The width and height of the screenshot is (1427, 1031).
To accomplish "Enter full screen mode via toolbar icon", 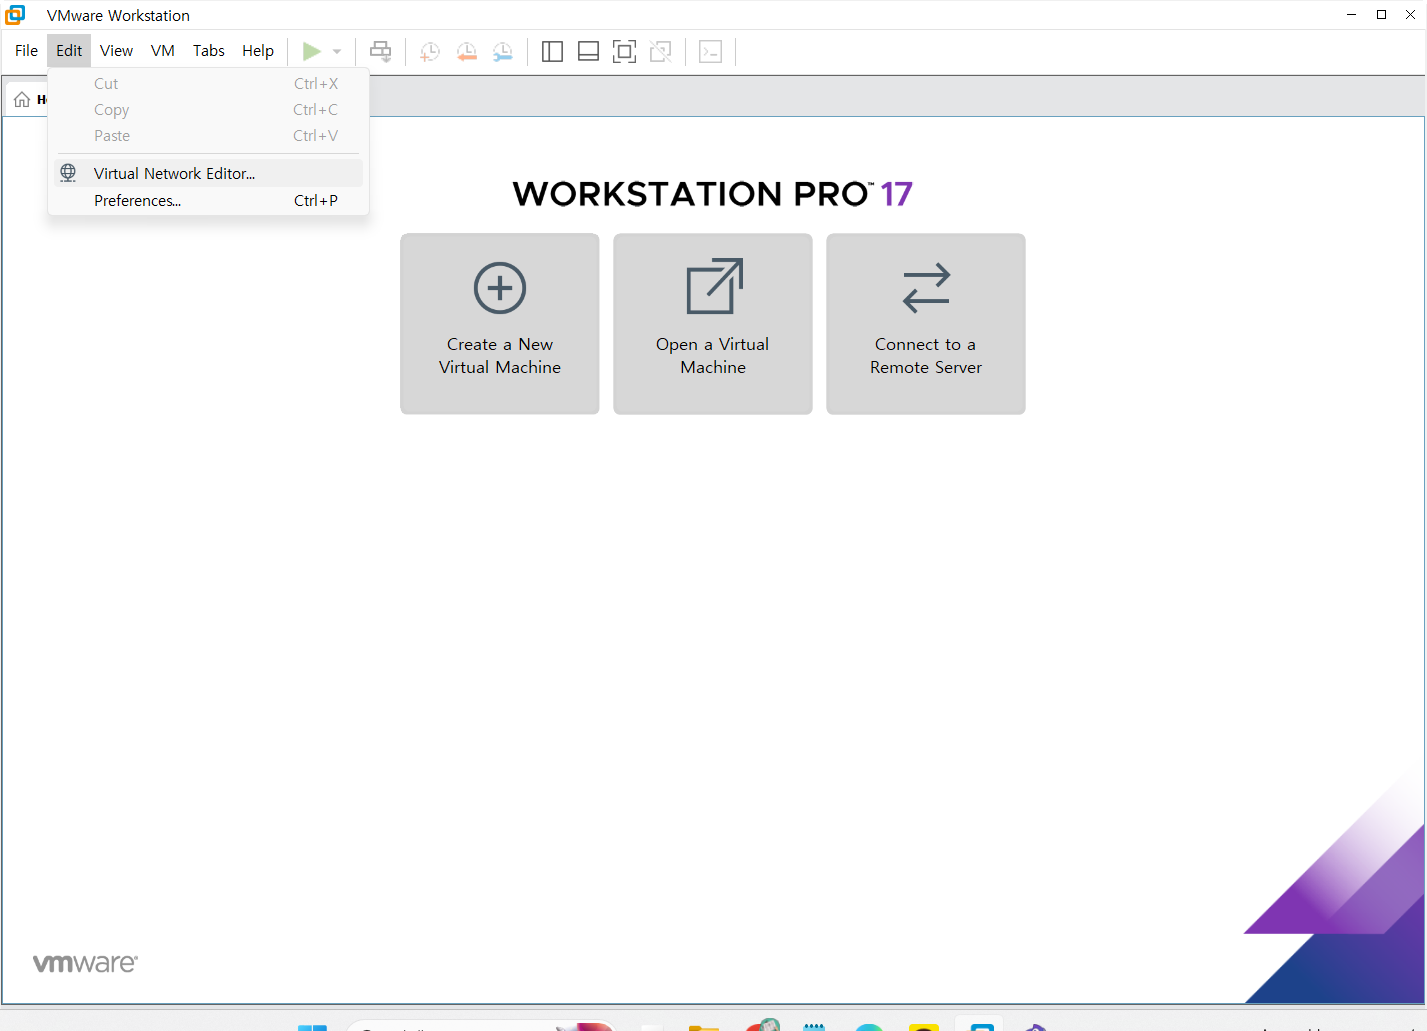I will (624, 51).
